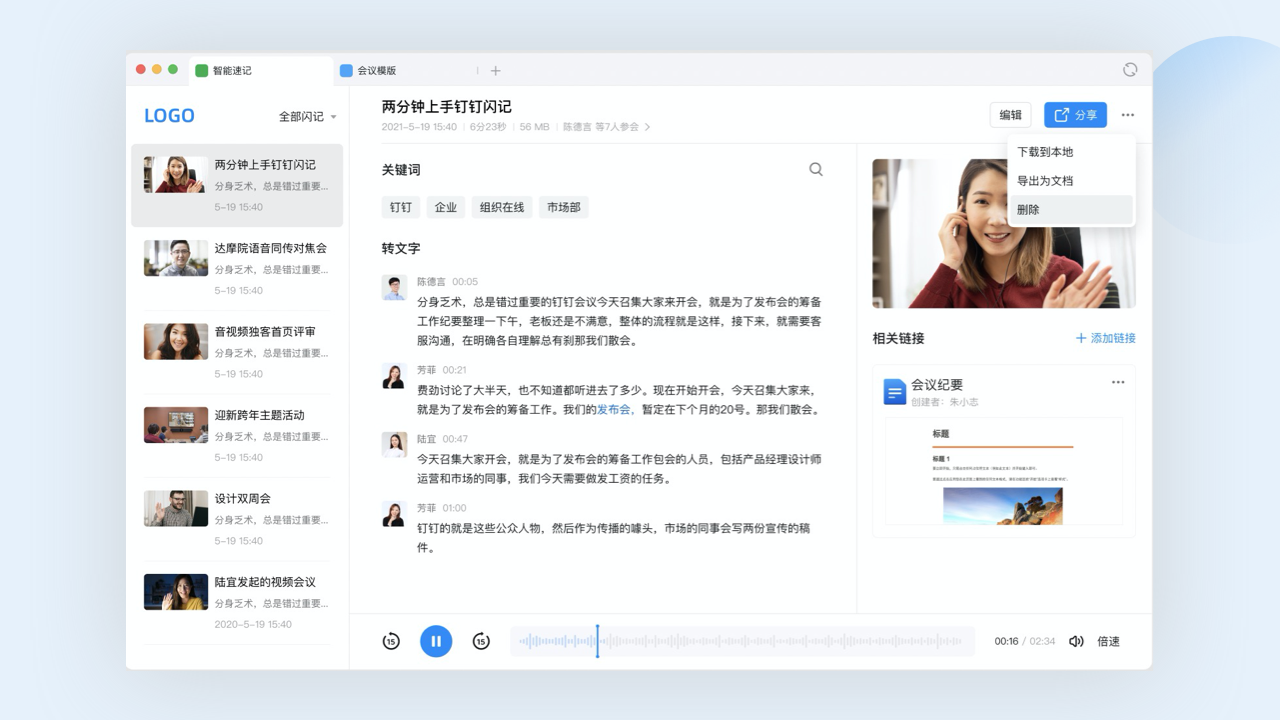Image resolution: width=1280 pixels, height=720 pixels.
Task: Open more options on the 会议纪要 card
Action: coord(1117,382)
